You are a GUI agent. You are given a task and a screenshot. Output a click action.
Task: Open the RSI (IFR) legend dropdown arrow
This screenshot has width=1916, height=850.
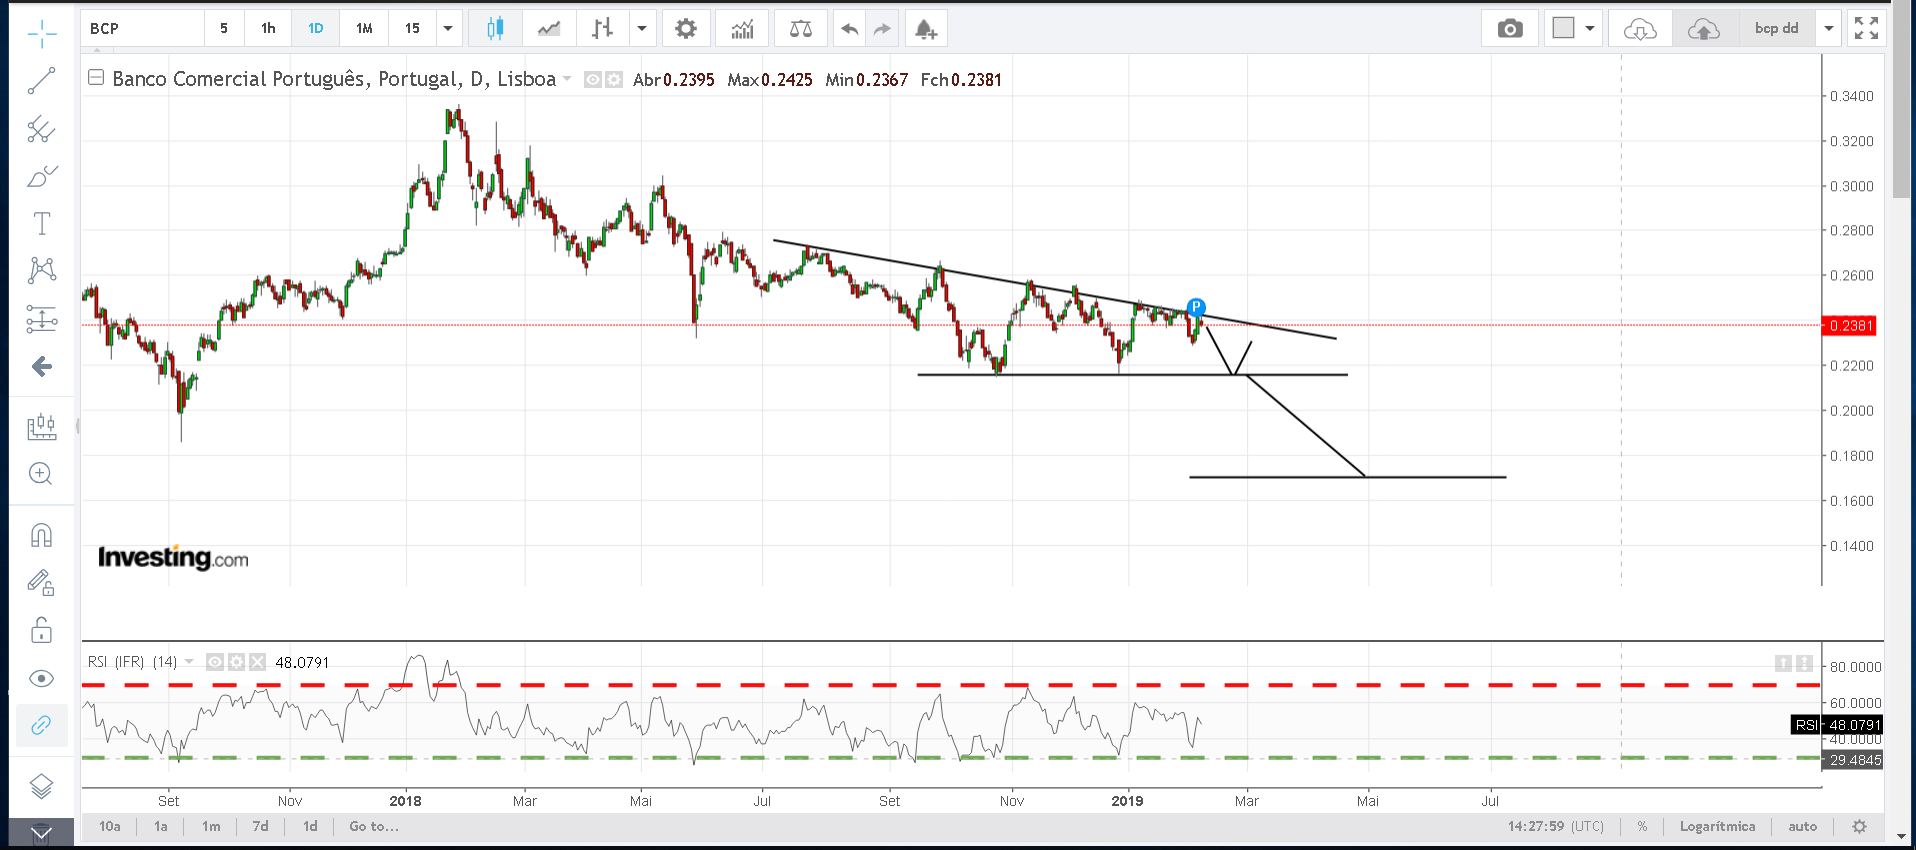click(x=189, y=662)
